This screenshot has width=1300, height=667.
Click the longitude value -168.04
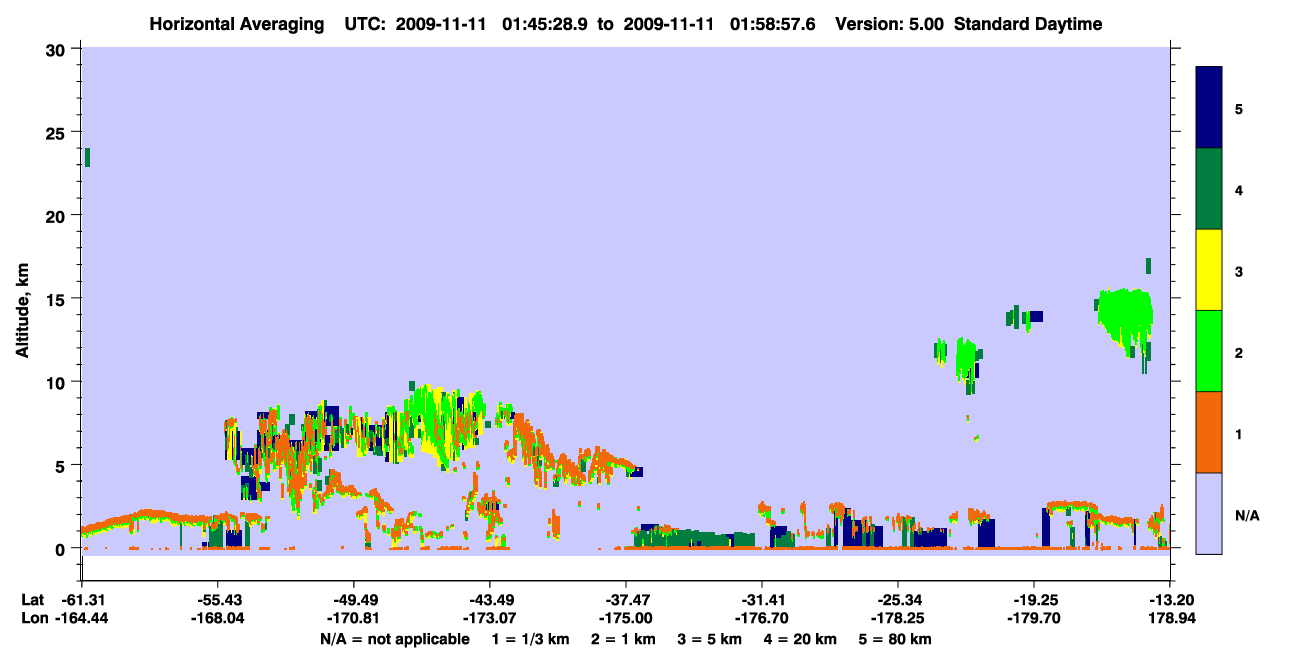click(217, 619)
